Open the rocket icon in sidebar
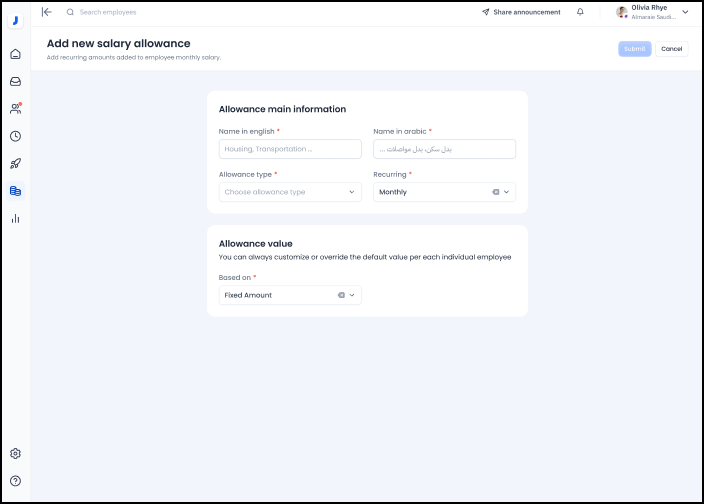The image size is (704, 504). tap(15, 163)
